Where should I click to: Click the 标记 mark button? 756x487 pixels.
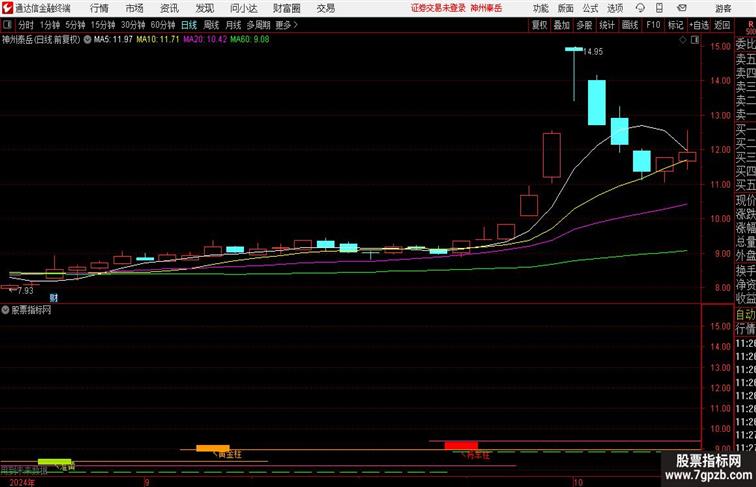pyautogui.click(x=675, y=25)
